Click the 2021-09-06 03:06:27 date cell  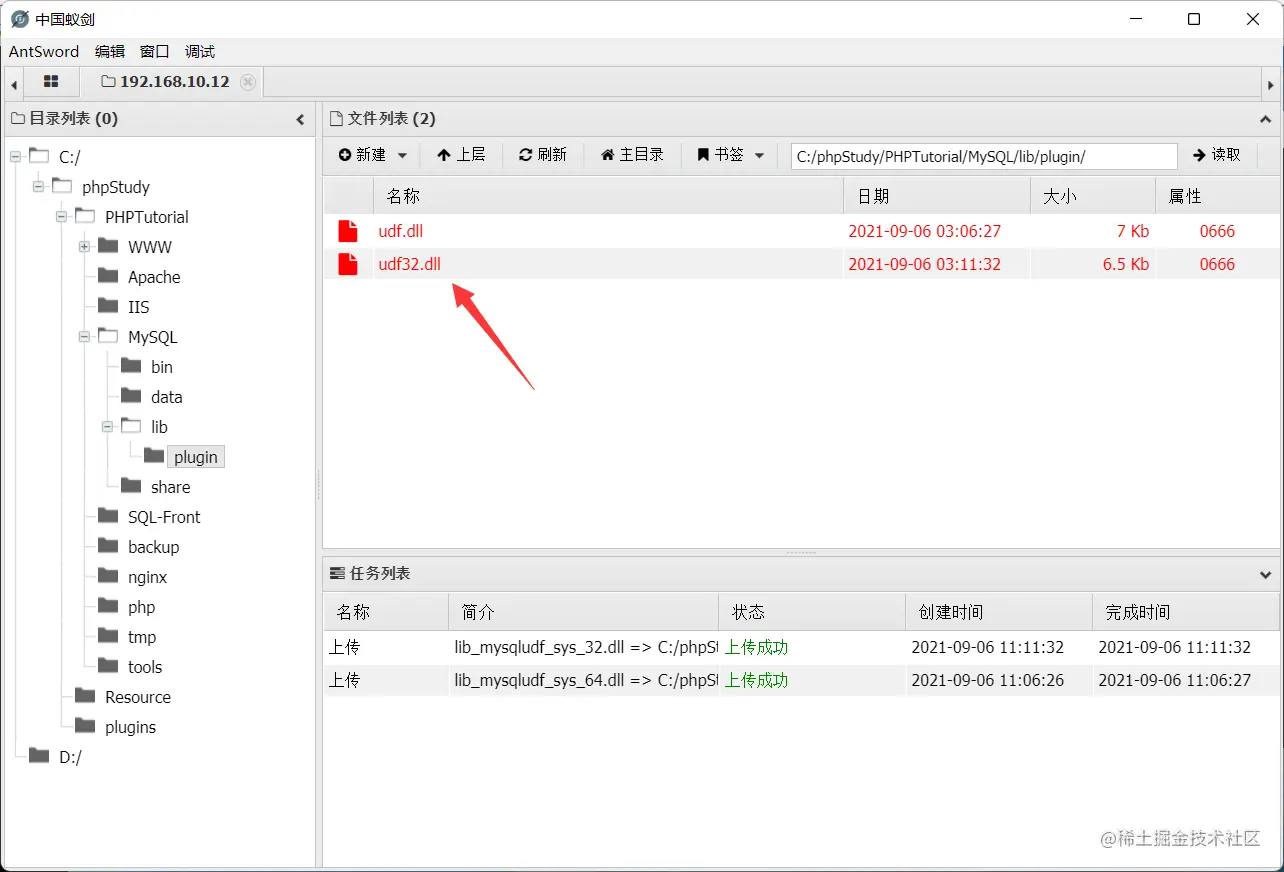[x=925, y=231]
